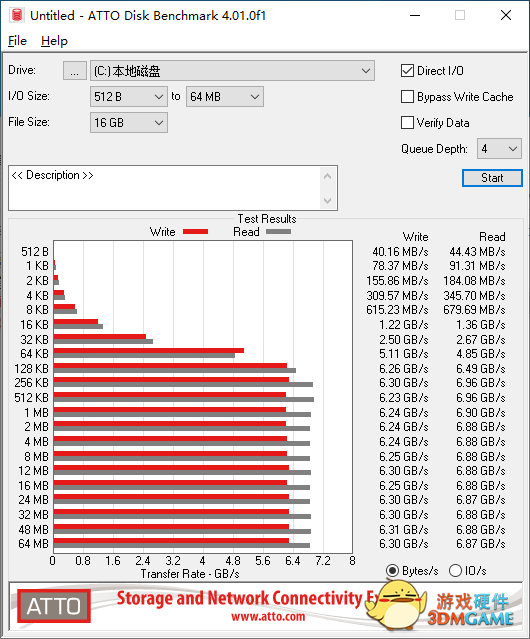Click the red Write legend swatch

pos(196,231)
